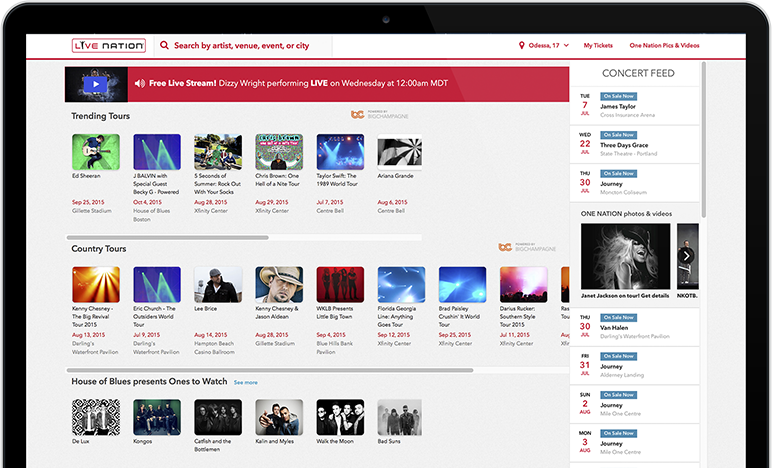
Task: Open the Kenny Chesney Big Revival thumbnail
Action: (x=96, y=284)
